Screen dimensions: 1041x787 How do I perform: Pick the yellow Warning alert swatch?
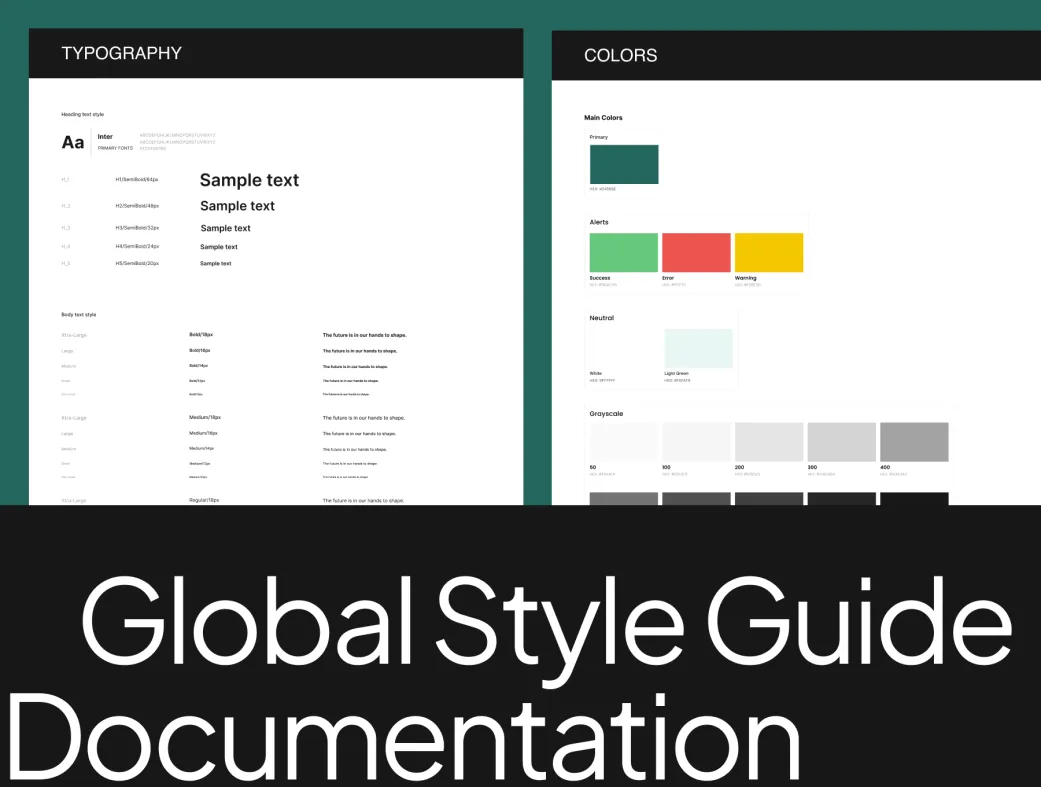click(x=769, y=252)
